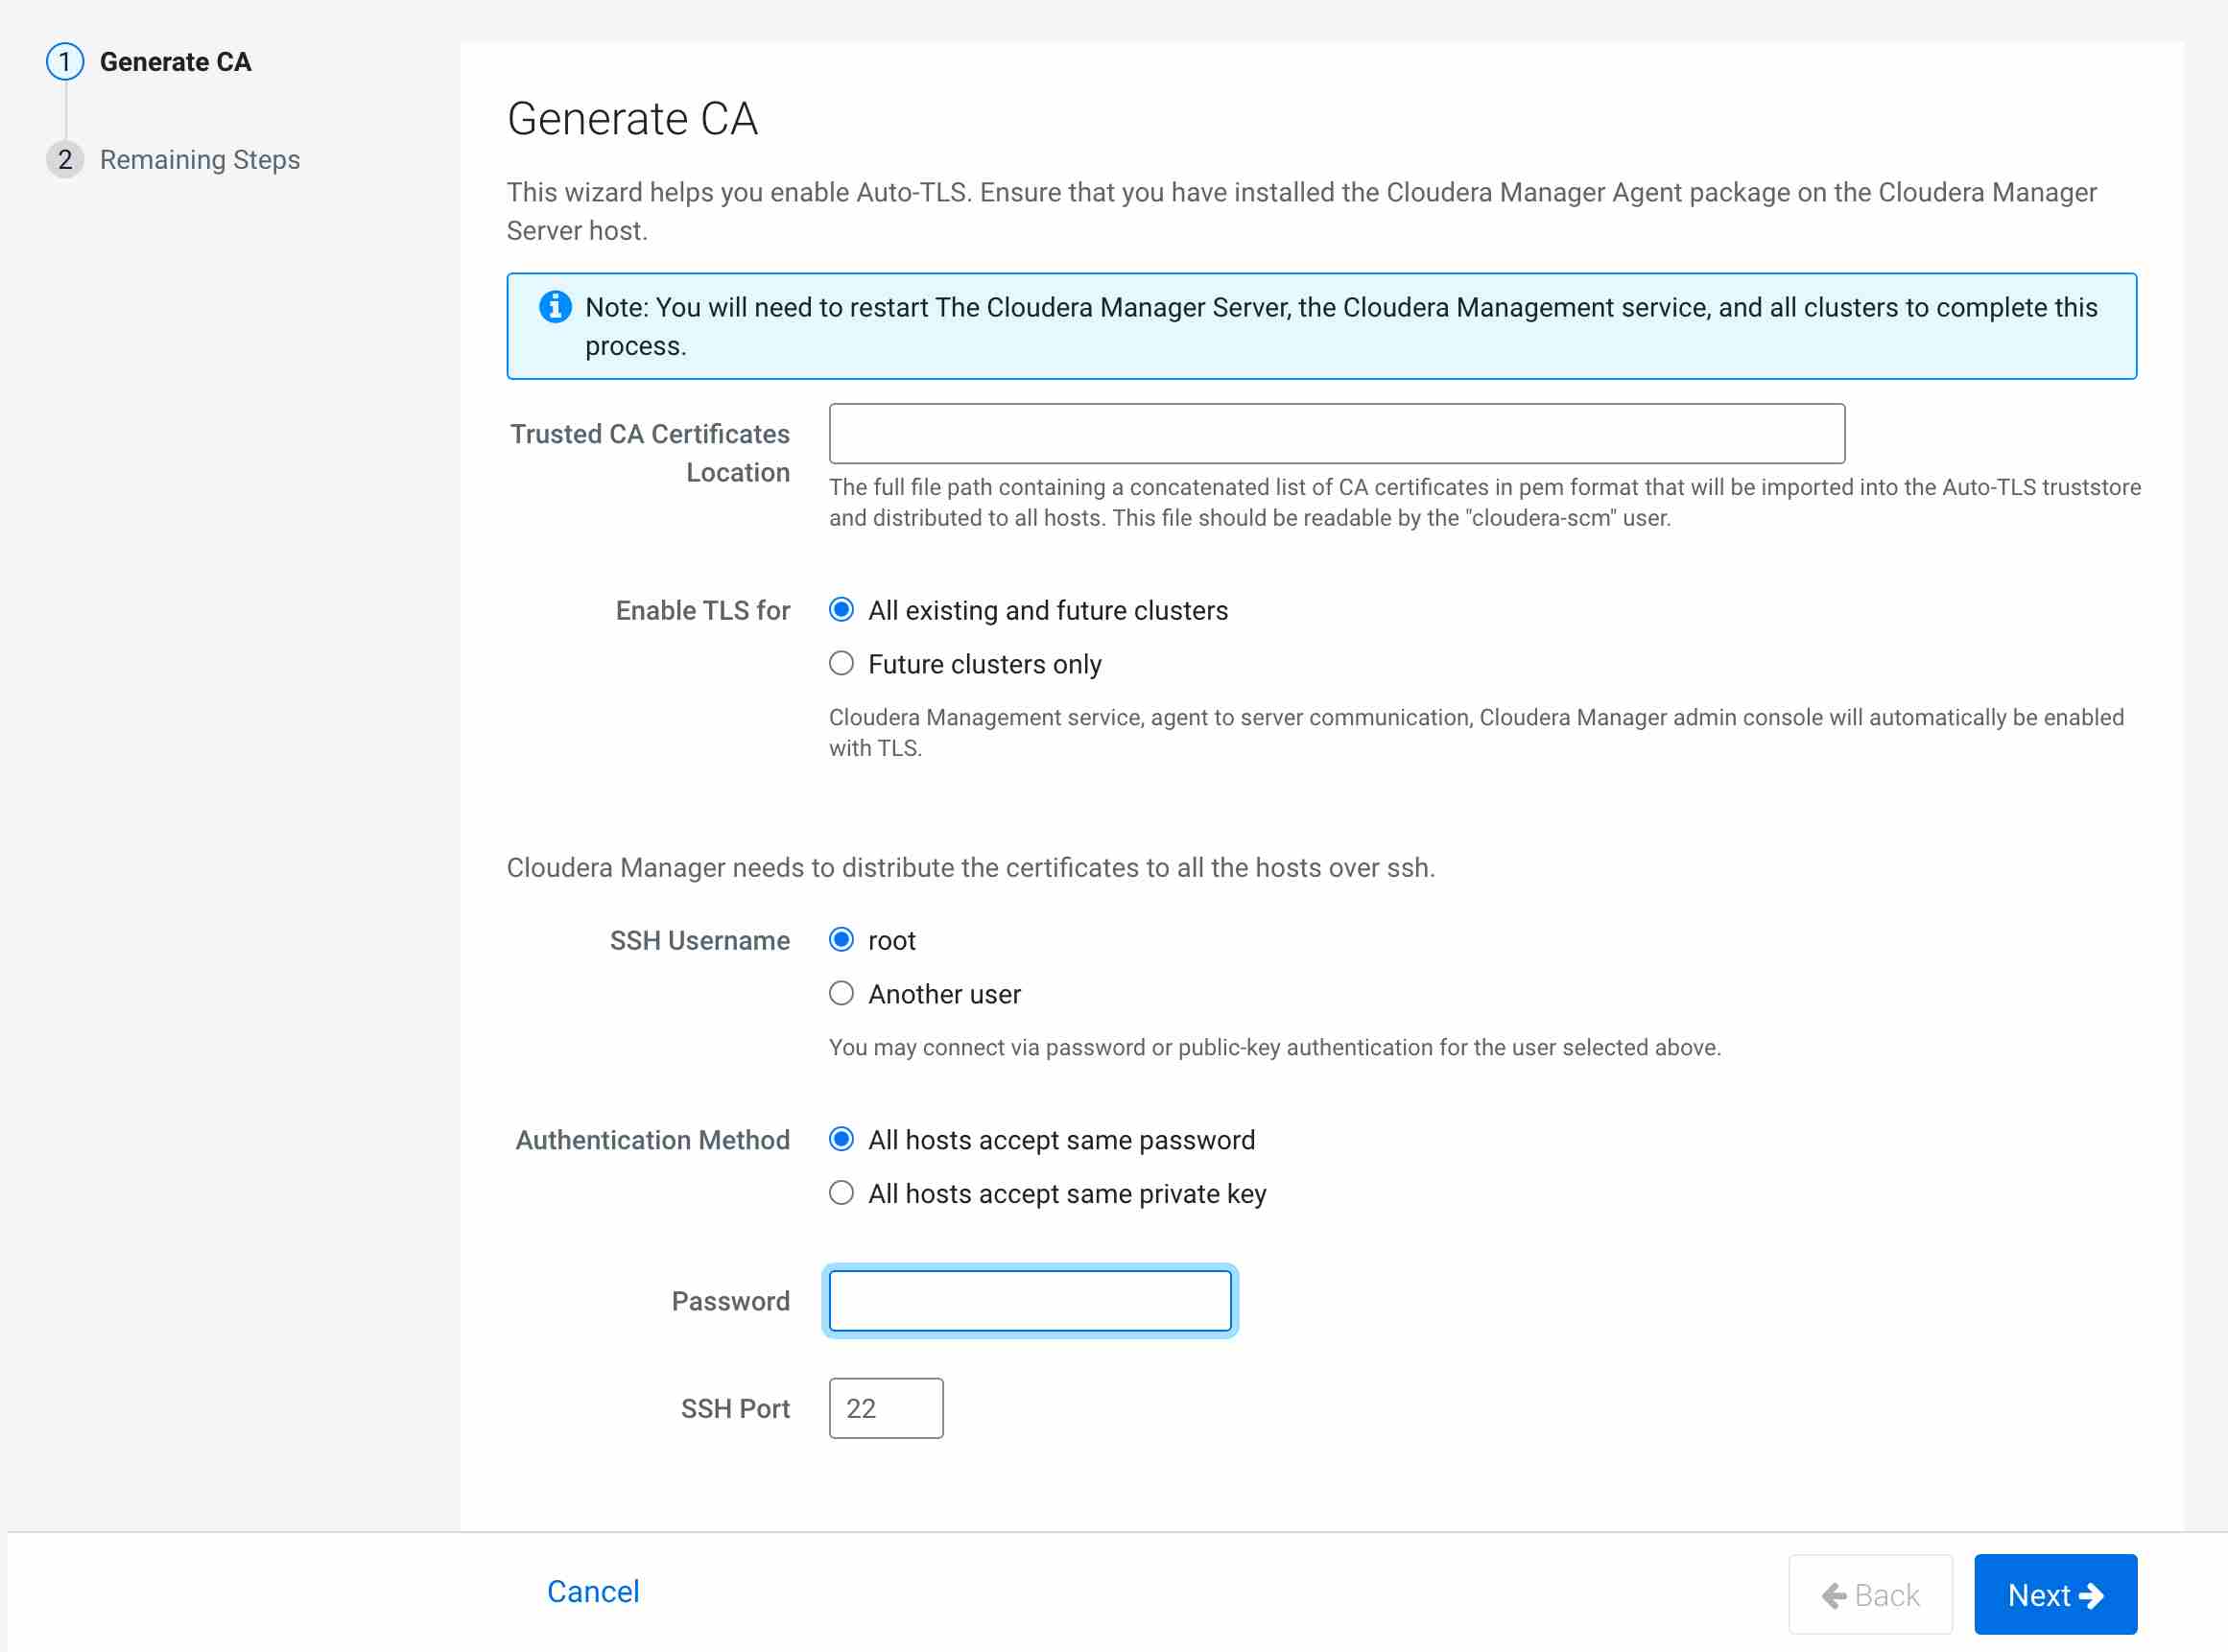The image size is (2228, 1652).
Task: Select Future clusters only option
Action: tap(841, 664)
